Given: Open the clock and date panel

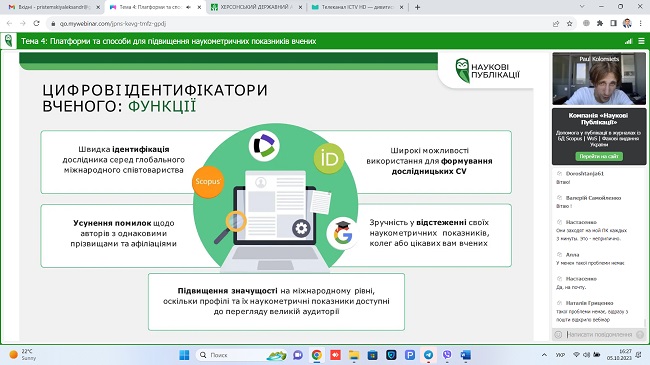Looking at the screenshot, I should pyautogui.click(x=619, y=355).
